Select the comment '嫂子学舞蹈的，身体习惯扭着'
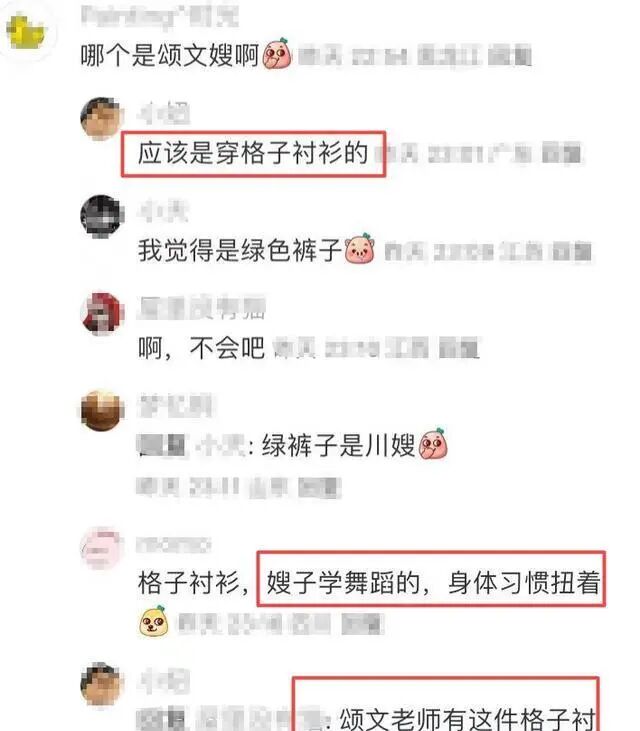 pos(433,583)
